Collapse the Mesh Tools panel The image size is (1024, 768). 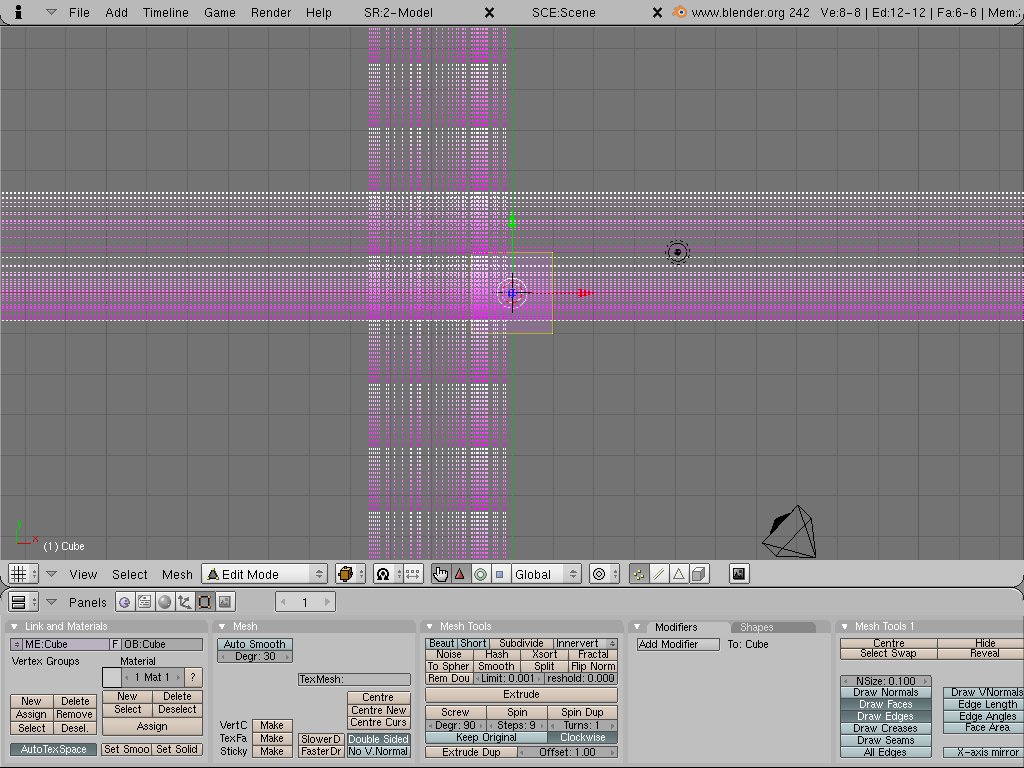(429, 627)
